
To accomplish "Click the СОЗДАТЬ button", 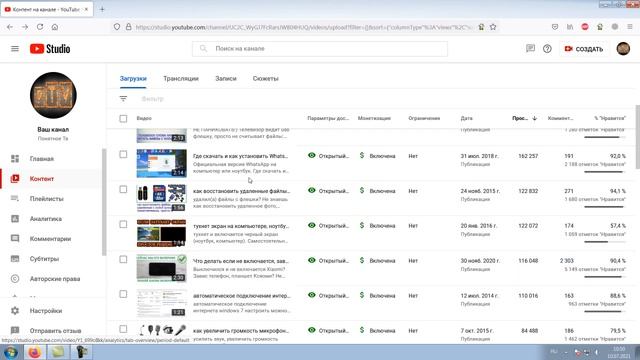I will [584, 49].
